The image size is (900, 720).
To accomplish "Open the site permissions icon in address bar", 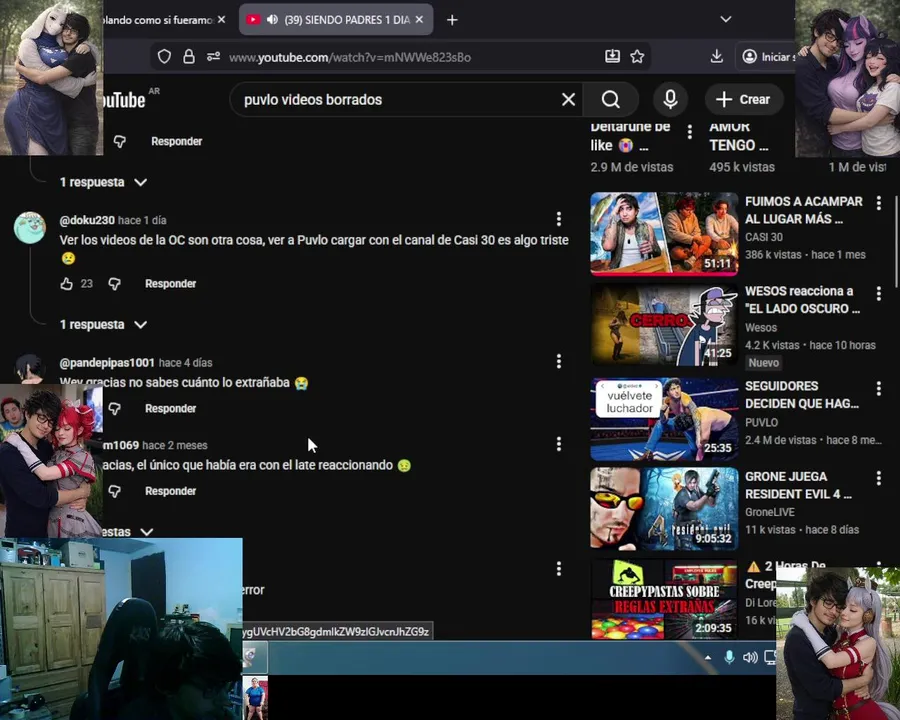I will (214, 56).
